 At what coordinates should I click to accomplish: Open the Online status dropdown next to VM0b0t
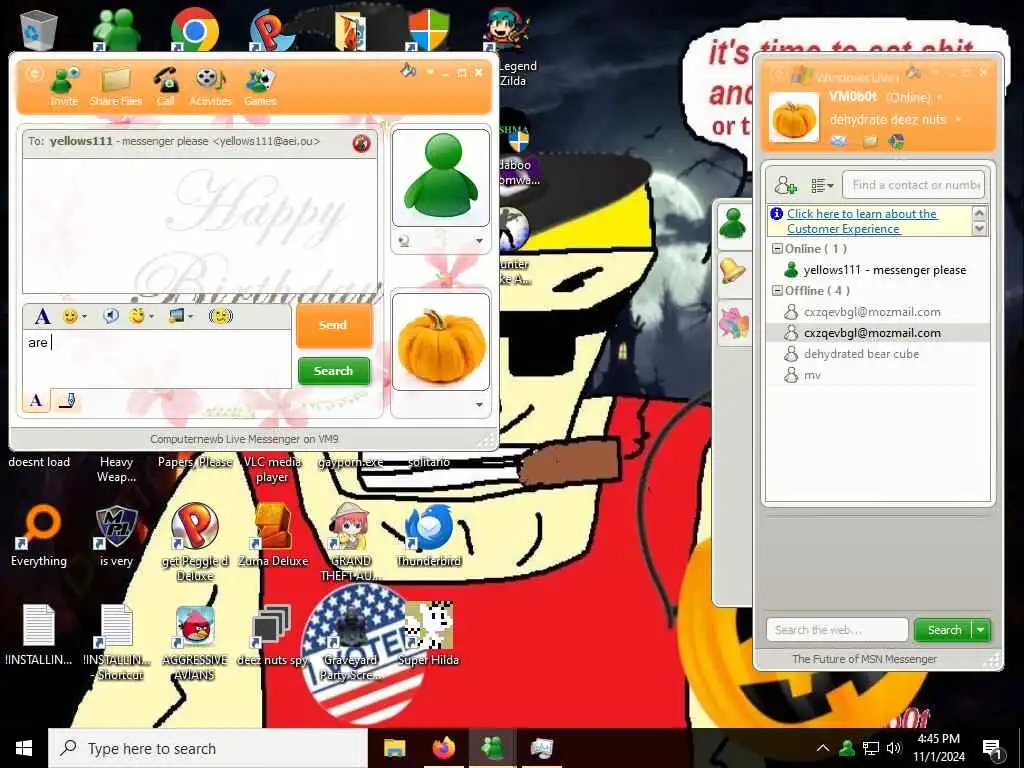click(940, 98)
